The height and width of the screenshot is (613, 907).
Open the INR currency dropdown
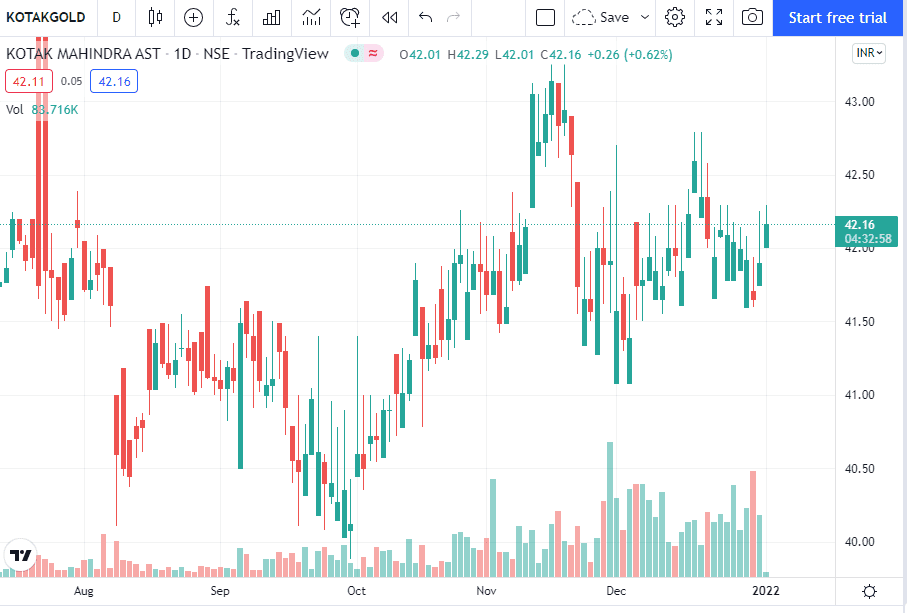[869, 53]
